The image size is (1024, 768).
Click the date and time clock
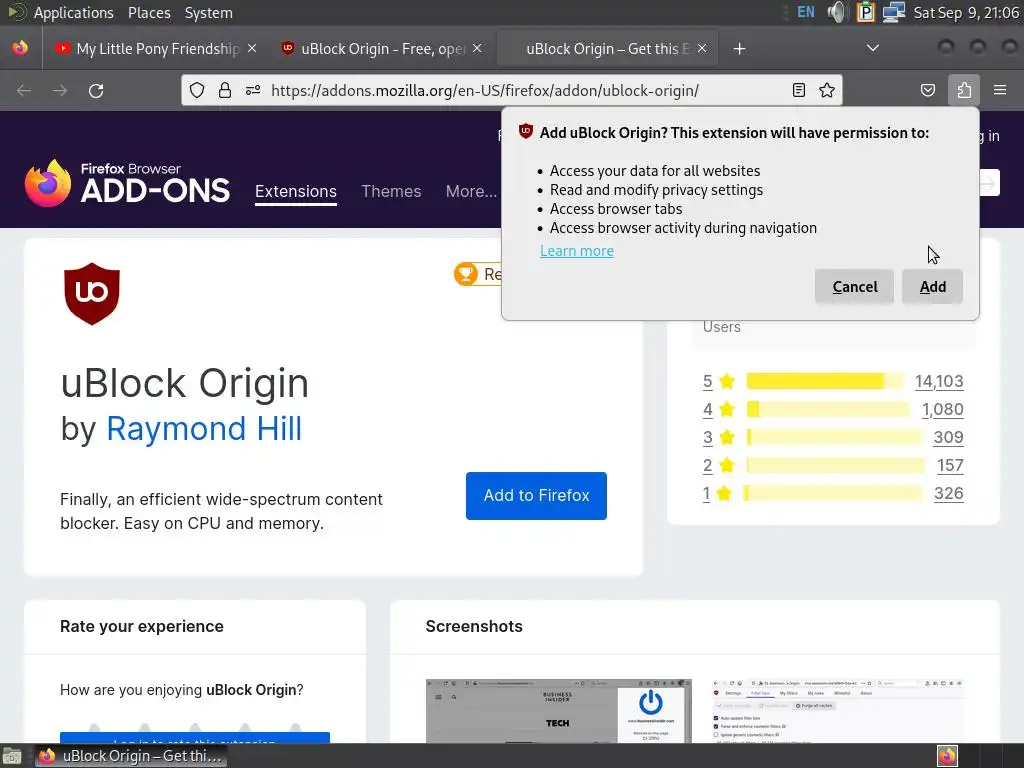click(x=966, y=12)
